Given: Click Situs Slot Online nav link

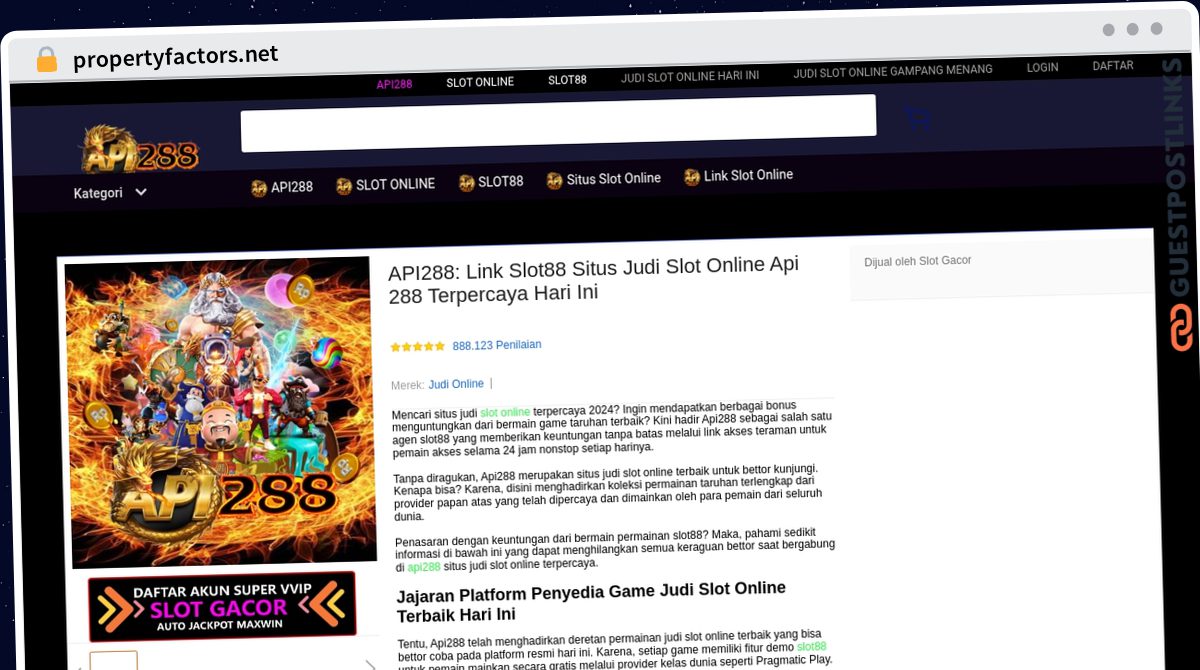Looking at the screenshot, I should [x=614, y=179].
